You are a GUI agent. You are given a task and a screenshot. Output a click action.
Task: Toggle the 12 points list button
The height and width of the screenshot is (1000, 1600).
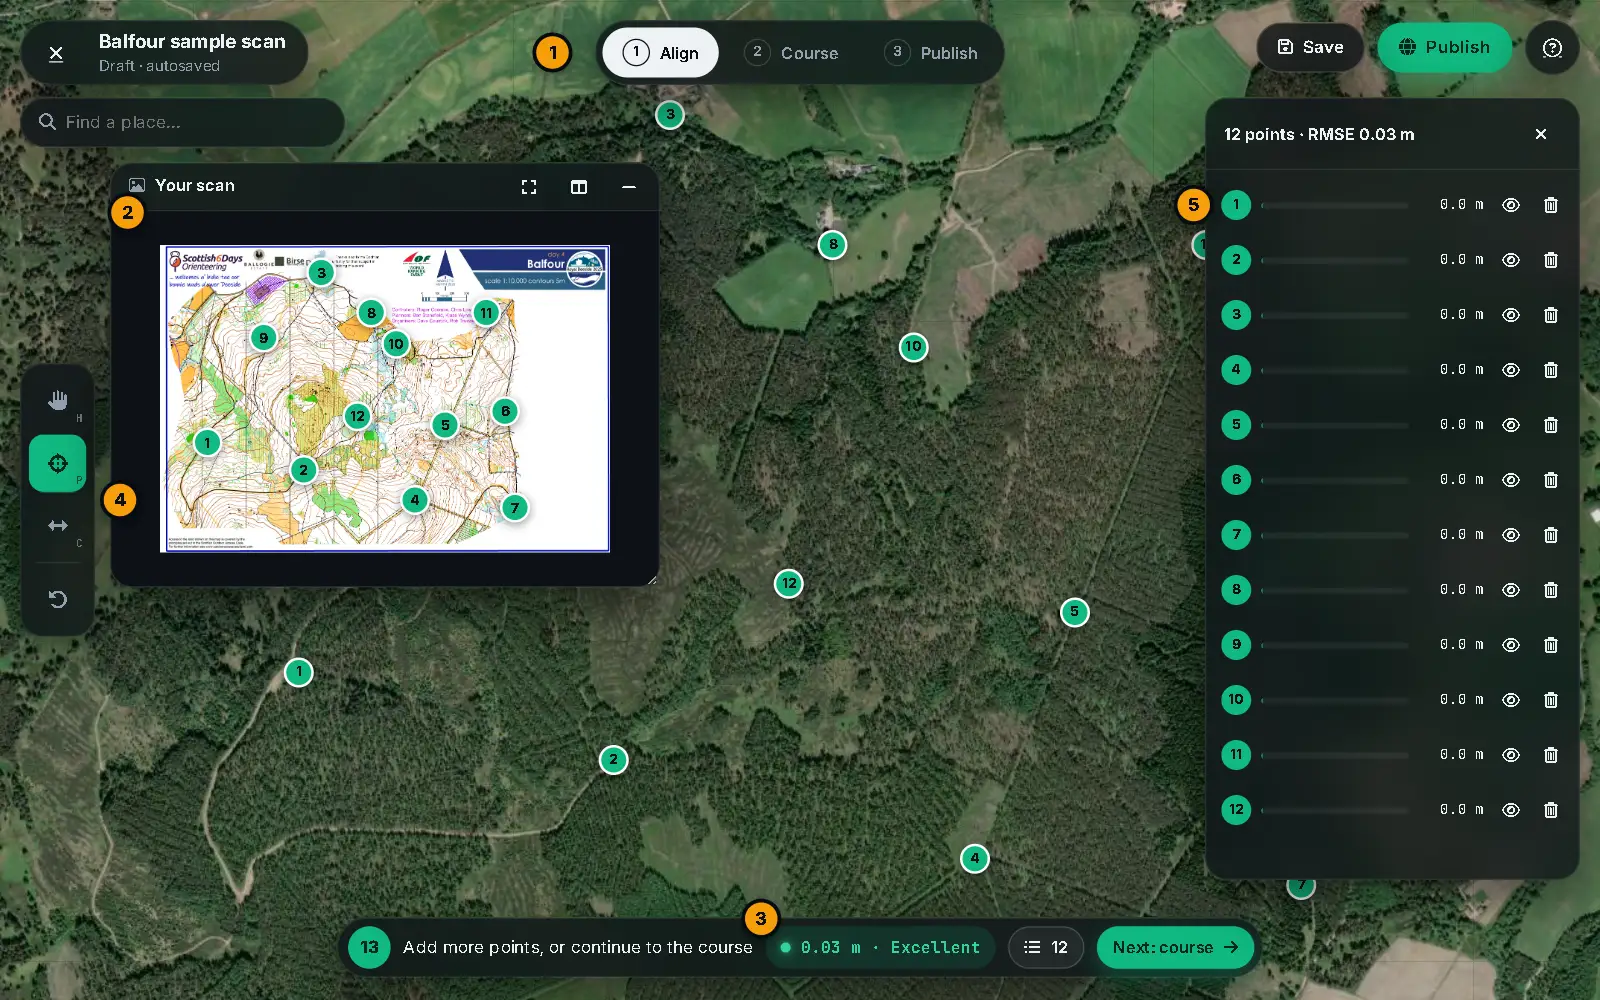(1046, 947)
